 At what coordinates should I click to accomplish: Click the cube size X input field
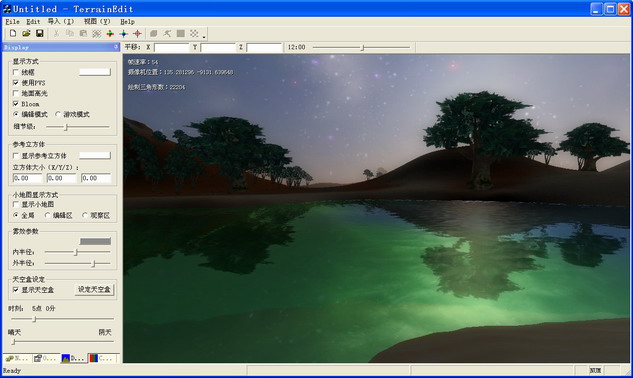[x=27, y=178]
